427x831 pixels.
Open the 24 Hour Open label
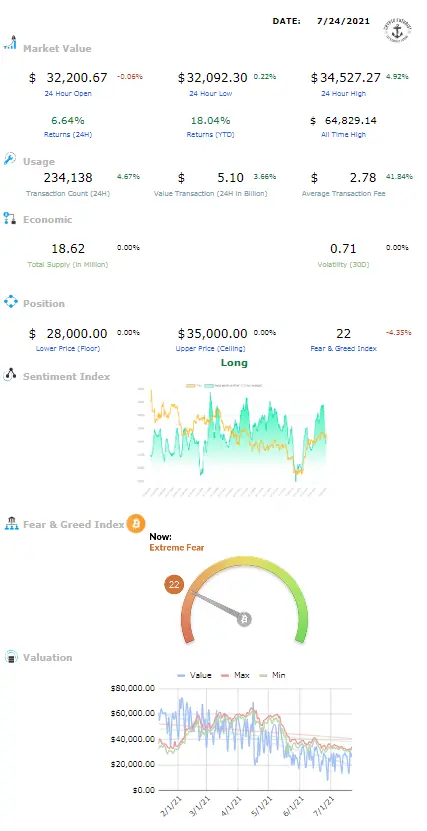(68, 94)
